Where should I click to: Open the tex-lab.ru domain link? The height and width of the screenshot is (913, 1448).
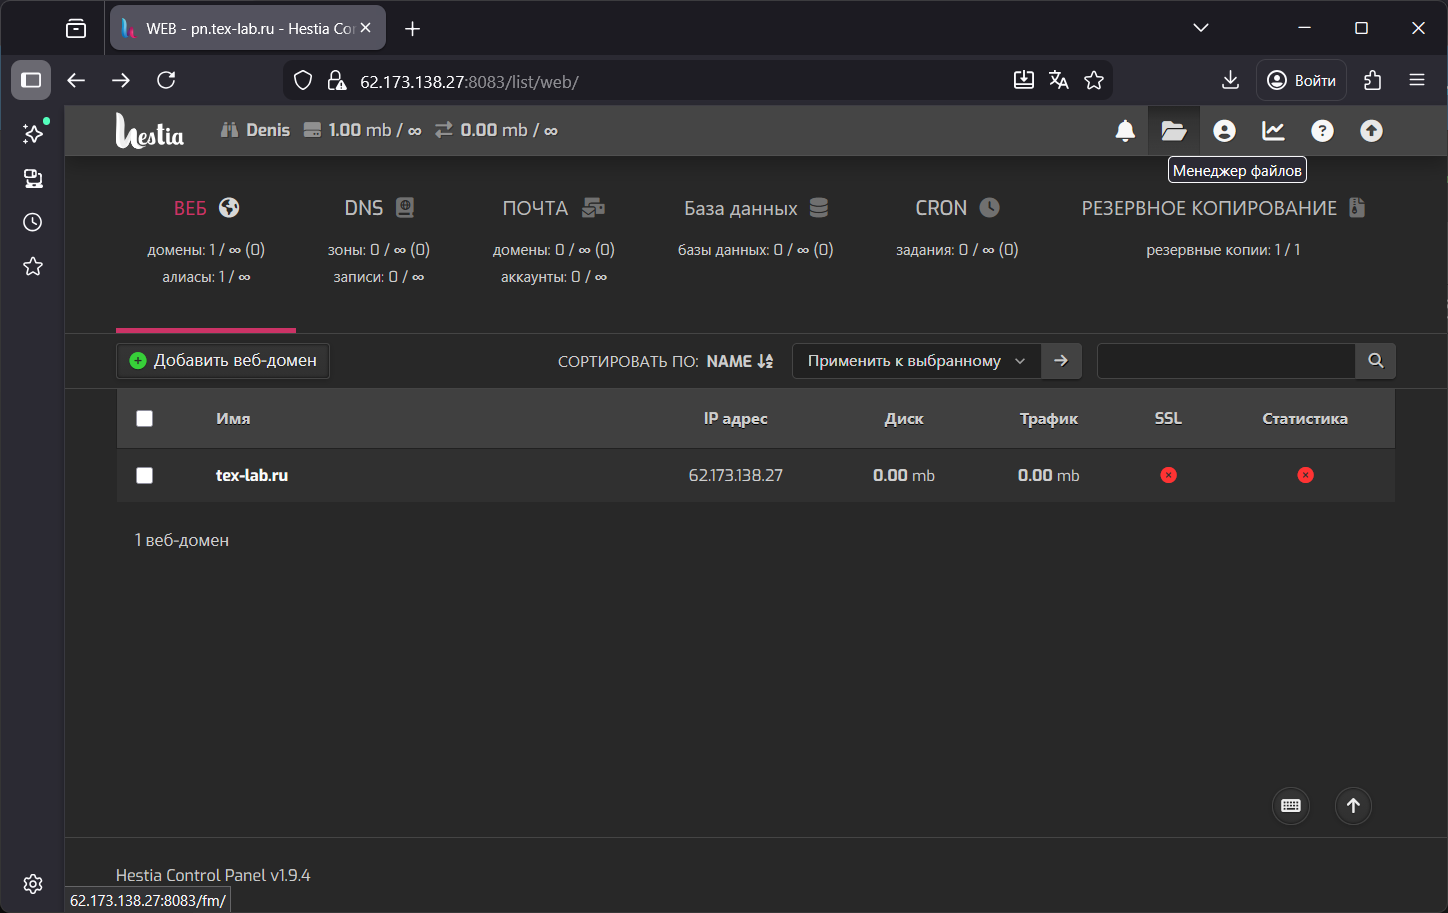(252, 476)
